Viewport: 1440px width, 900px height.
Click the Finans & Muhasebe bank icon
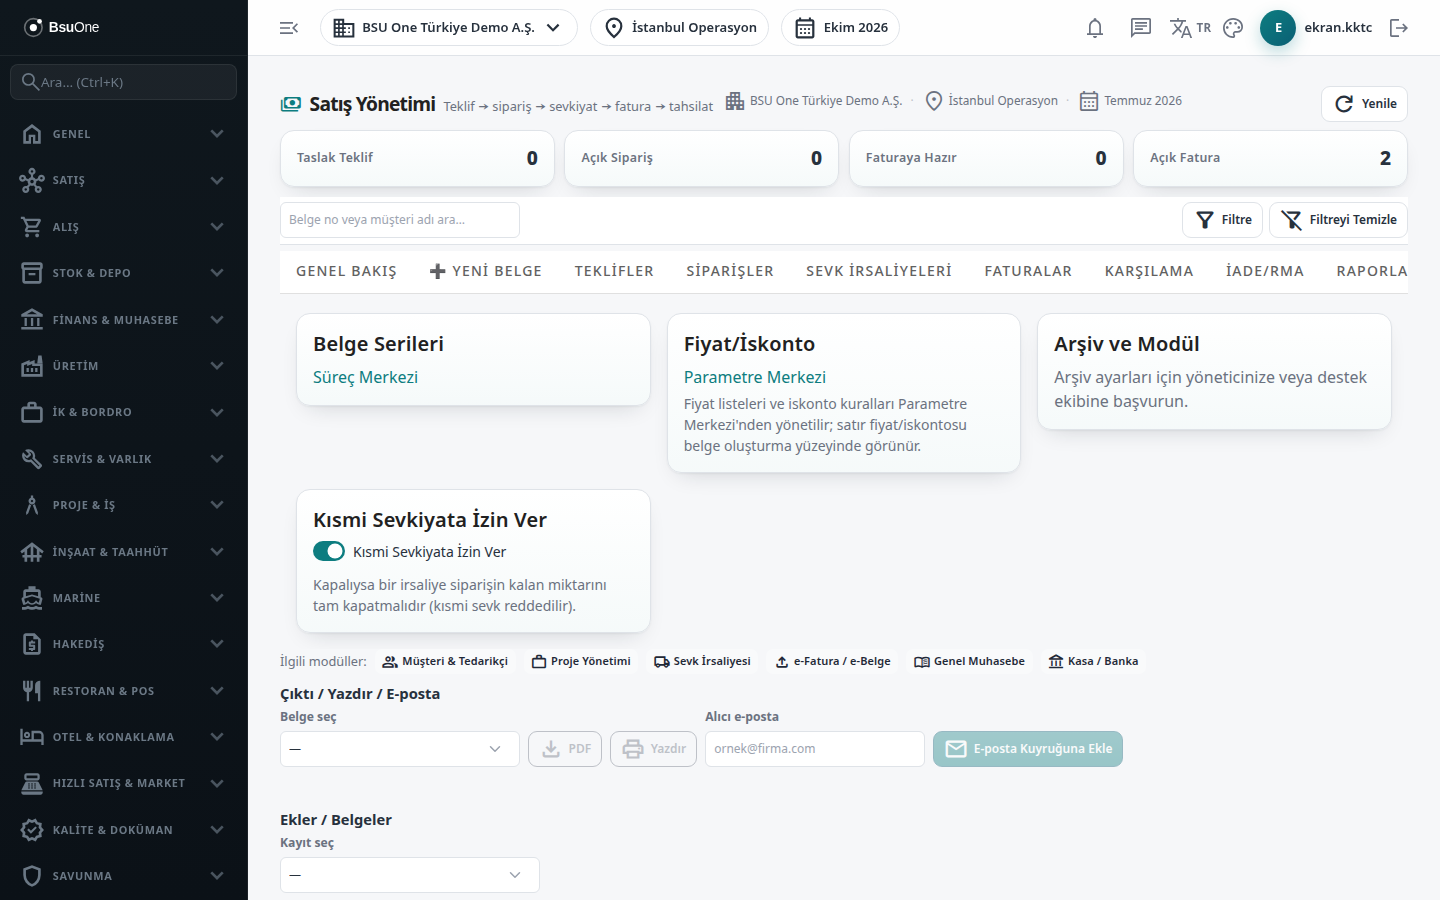[32, 320]
